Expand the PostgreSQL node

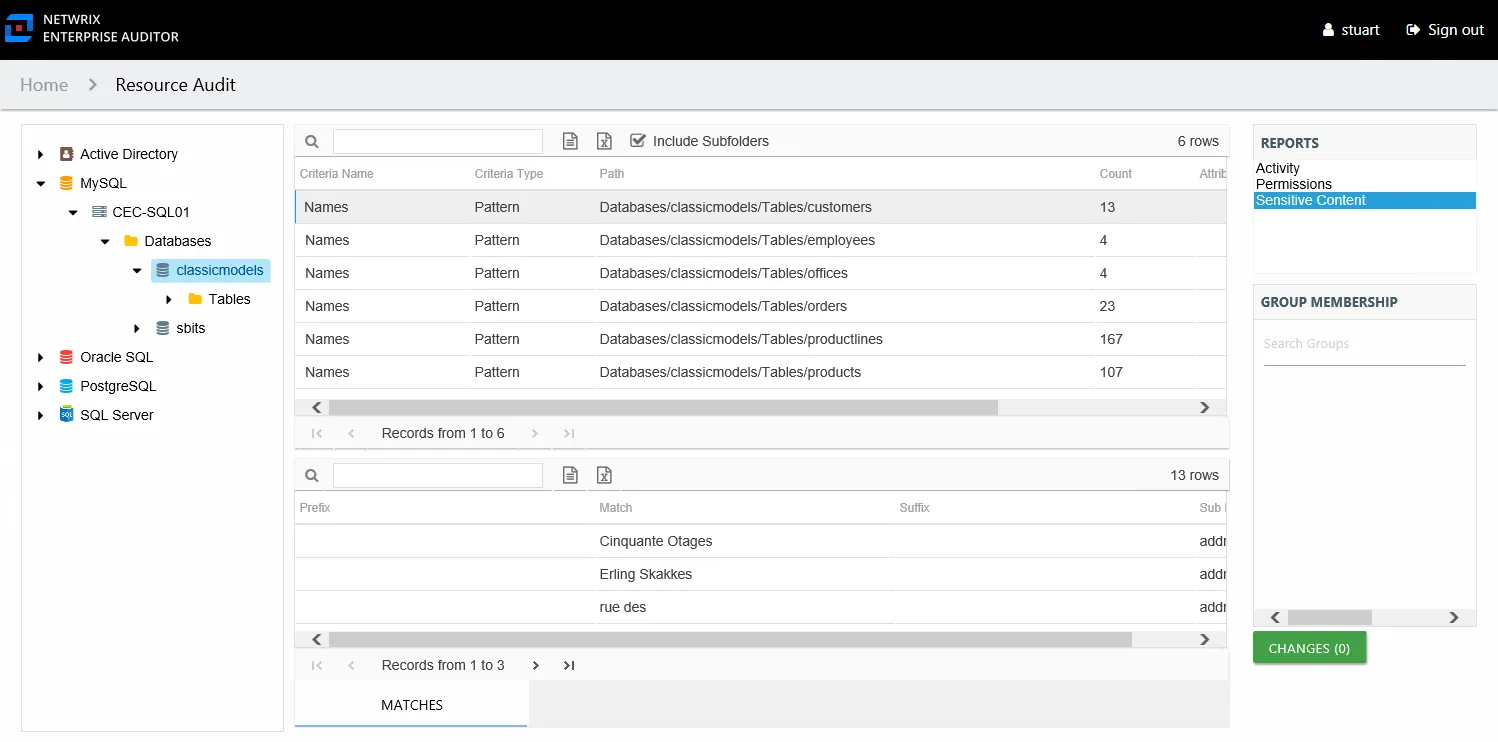[40, 386]
